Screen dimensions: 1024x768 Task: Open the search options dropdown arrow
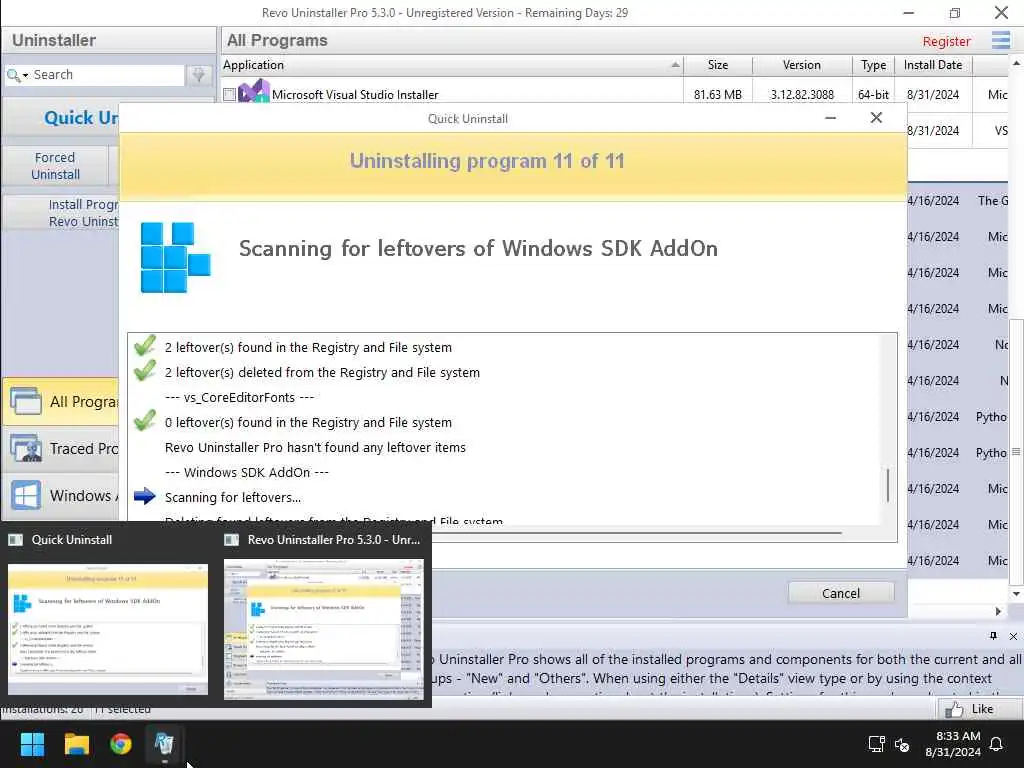pyautogui.click(x=25, y=76)
